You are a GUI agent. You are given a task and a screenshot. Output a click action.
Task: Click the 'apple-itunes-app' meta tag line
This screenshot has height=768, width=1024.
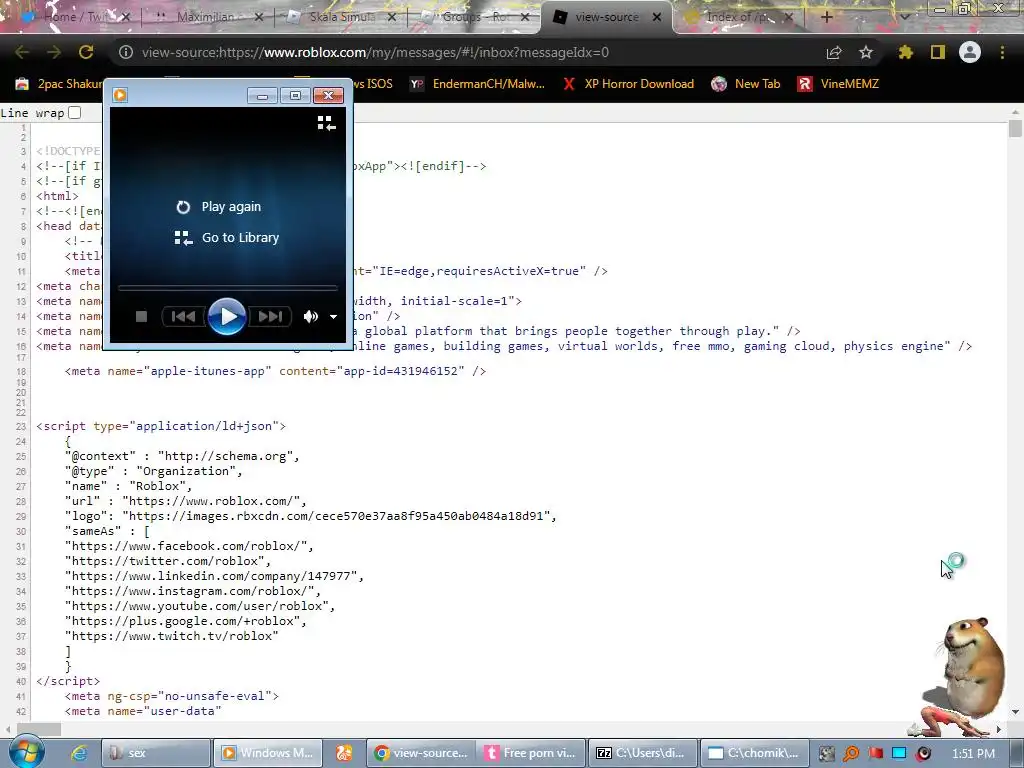[276, 371]
